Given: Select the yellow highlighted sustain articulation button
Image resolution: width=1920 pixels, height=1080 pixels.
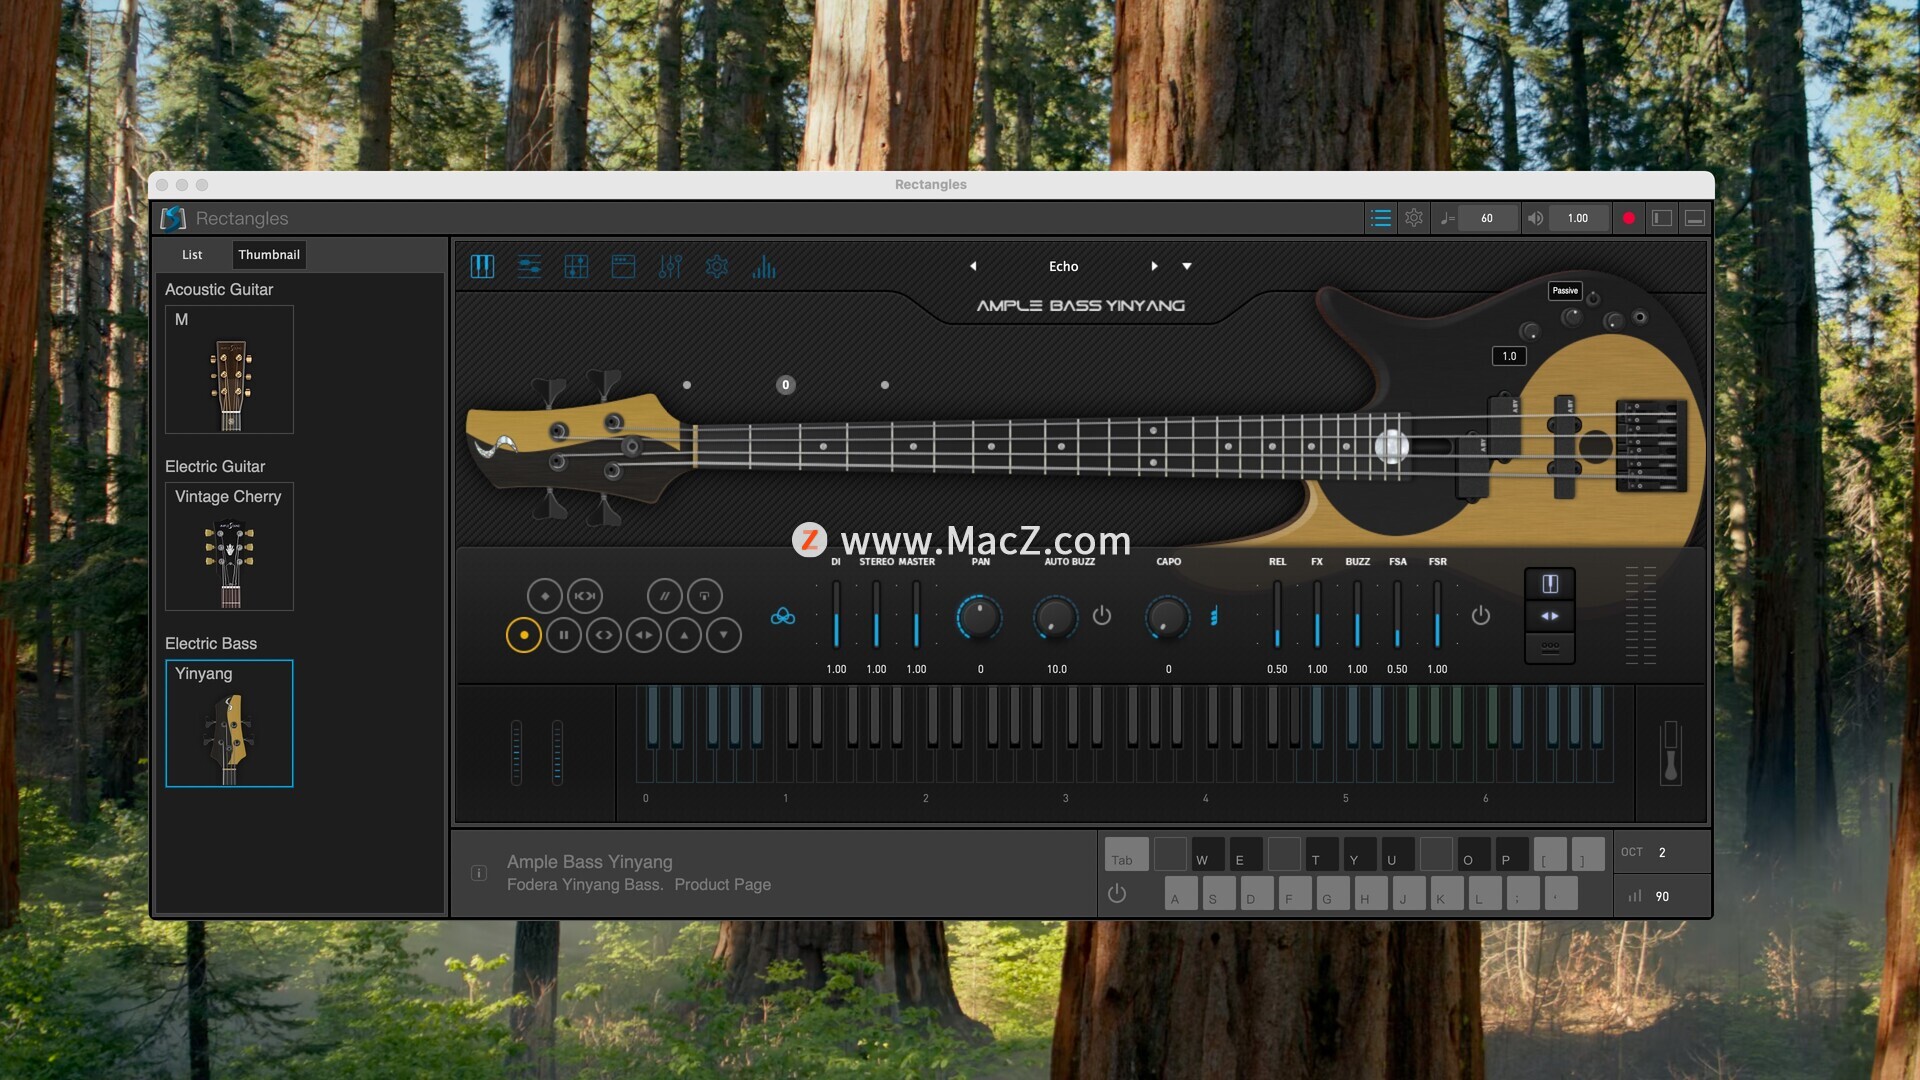Looking at the screenshot, I should click(524, 635).
